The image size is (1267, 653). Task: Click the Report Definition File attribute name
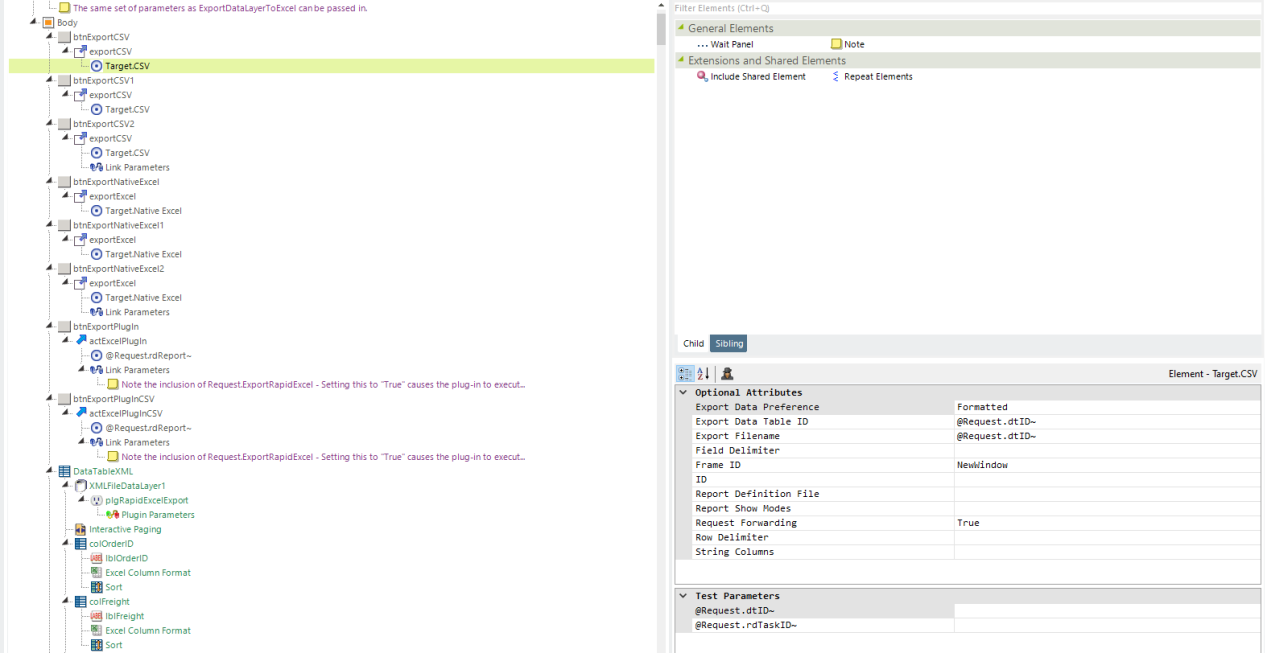[x=757, y=494]
